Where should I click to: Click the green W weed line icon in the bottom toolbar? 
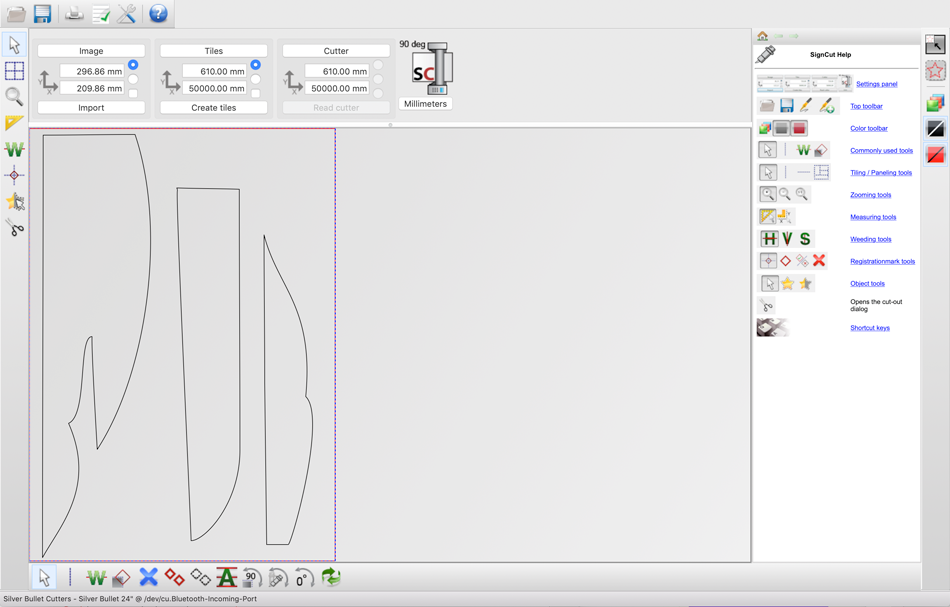pyautogui.click(x=96, y=578)
